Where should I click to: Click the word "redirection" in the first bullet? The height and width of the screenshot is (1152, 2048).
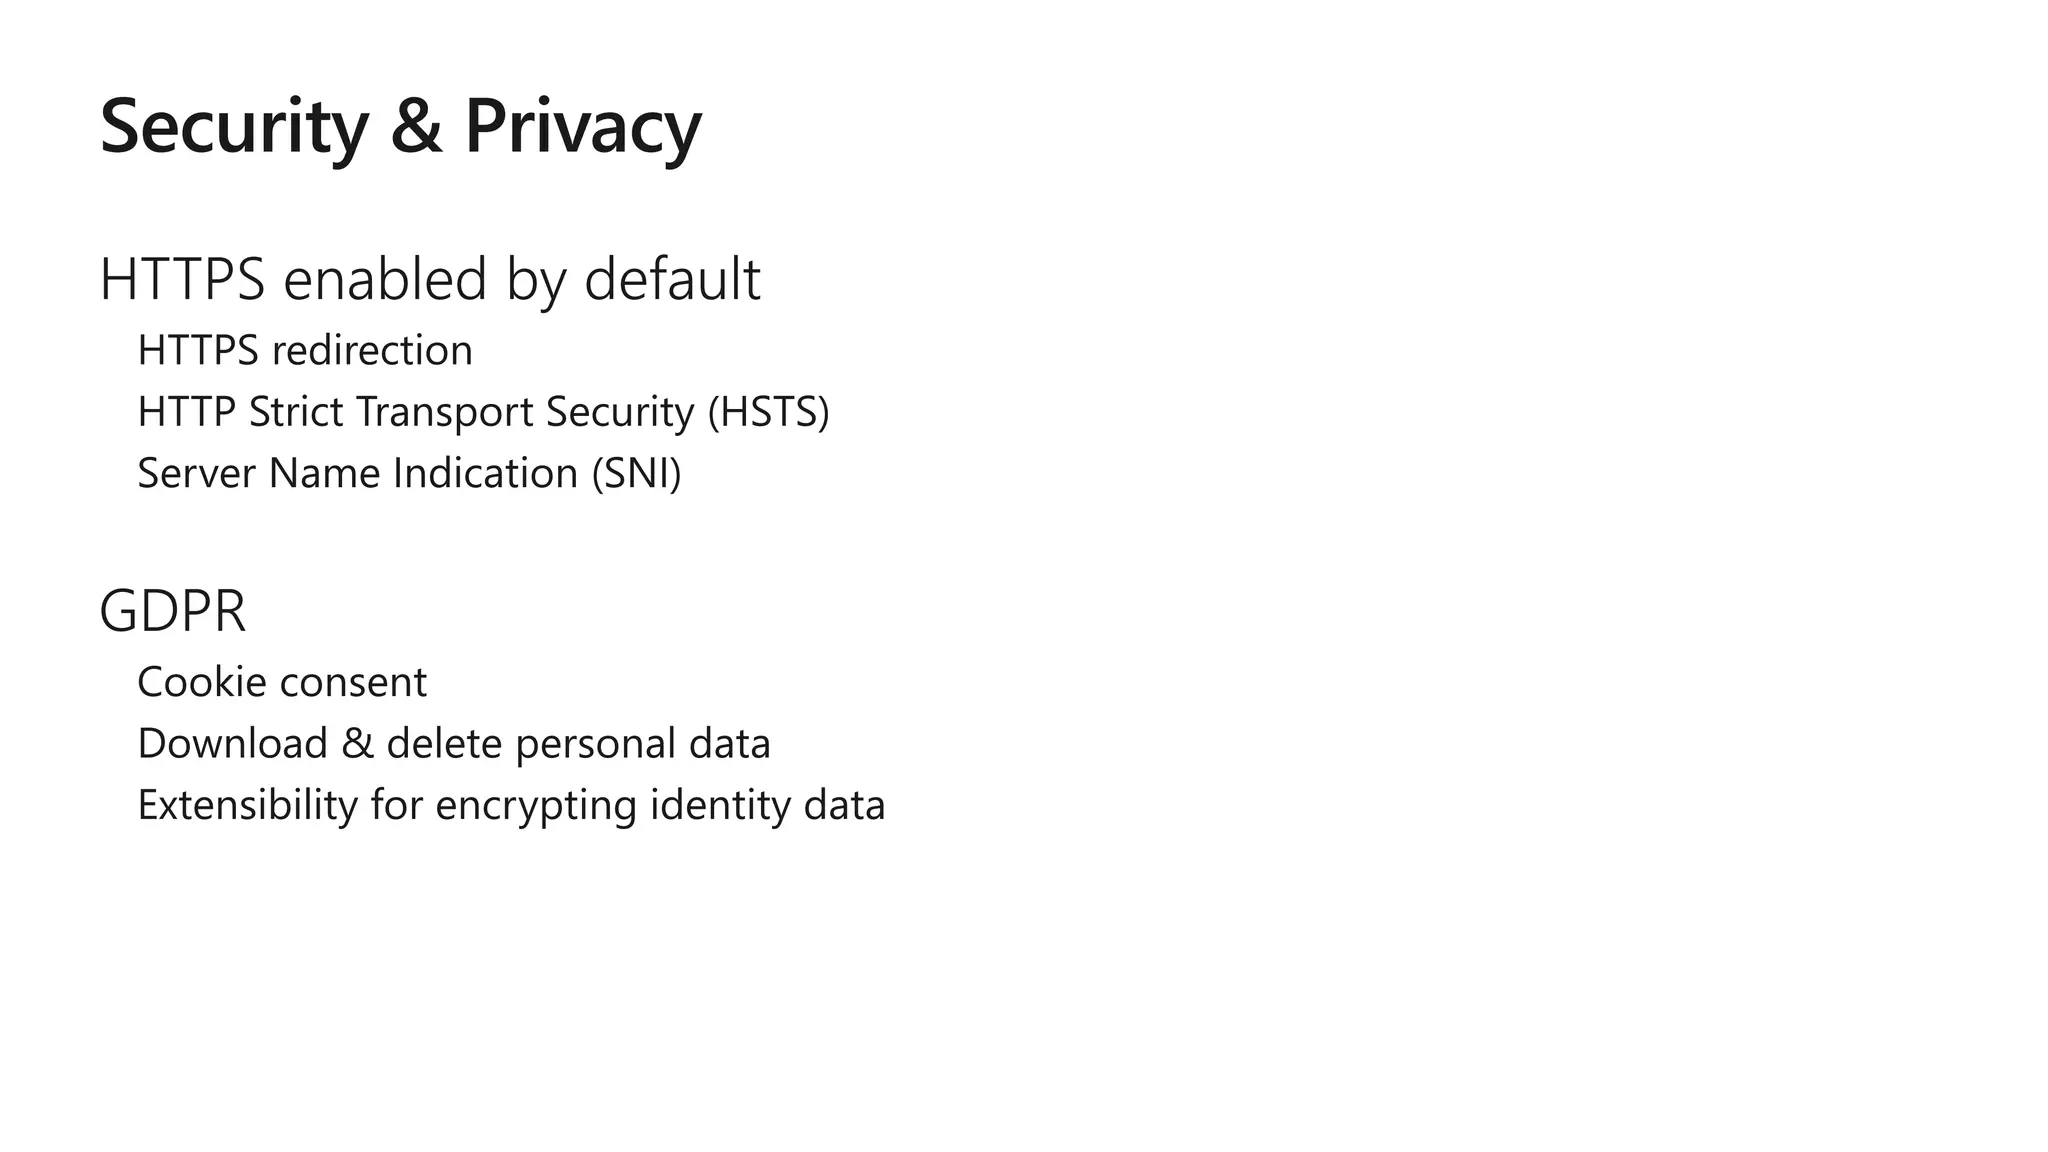coord(372,351)
